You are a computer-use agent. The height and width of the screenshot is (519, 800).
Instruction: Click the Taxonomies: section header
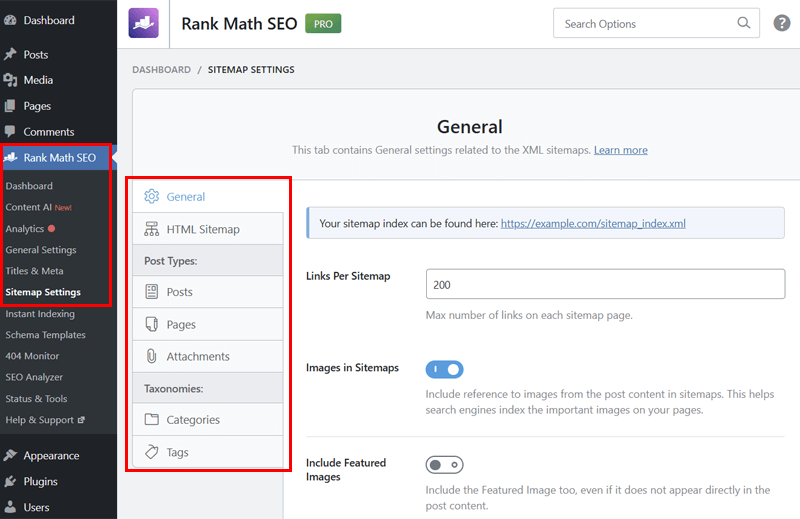coord(208,388)
